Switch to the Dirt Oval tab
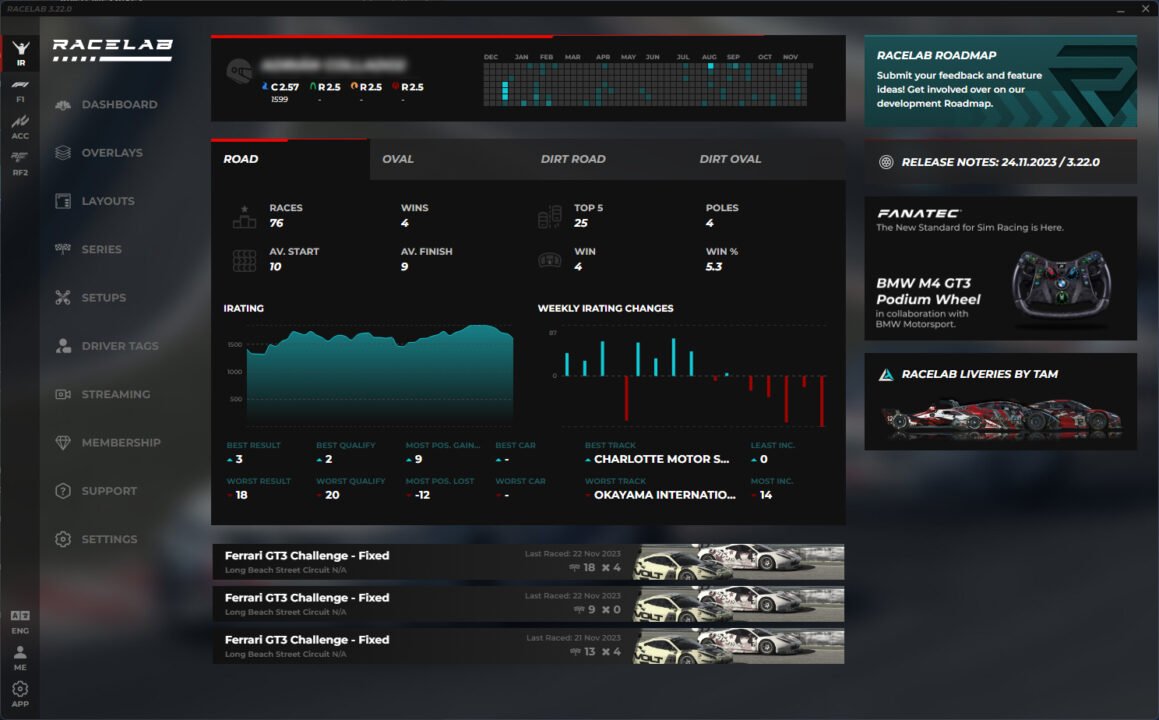The width and height of the screenshot is (1159, 720). pyautogui.click(x=767, y=159)
